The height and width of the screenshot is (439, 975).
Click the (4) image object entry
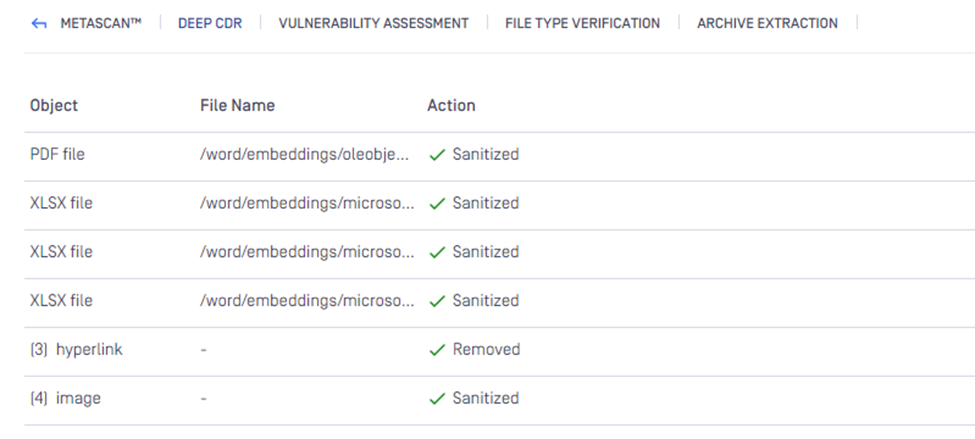click(65, 399)
